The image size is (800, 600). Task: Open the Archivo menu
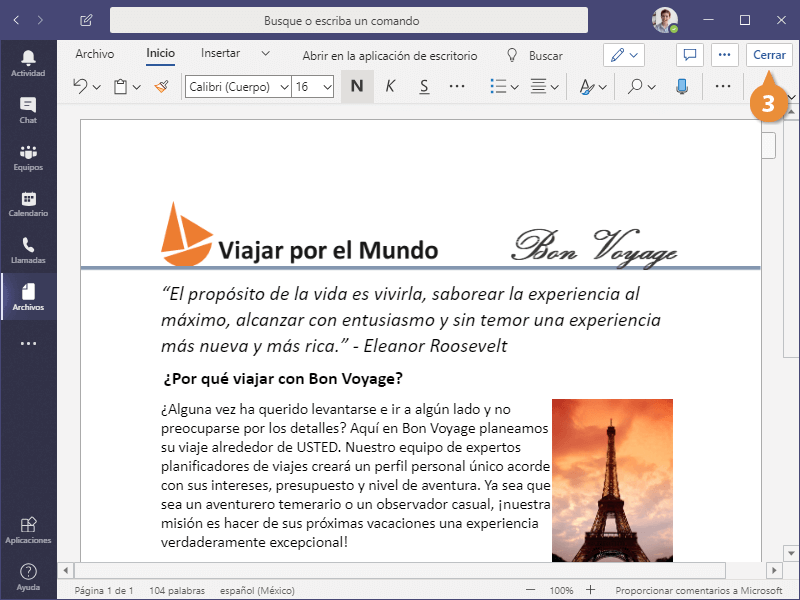96,54
